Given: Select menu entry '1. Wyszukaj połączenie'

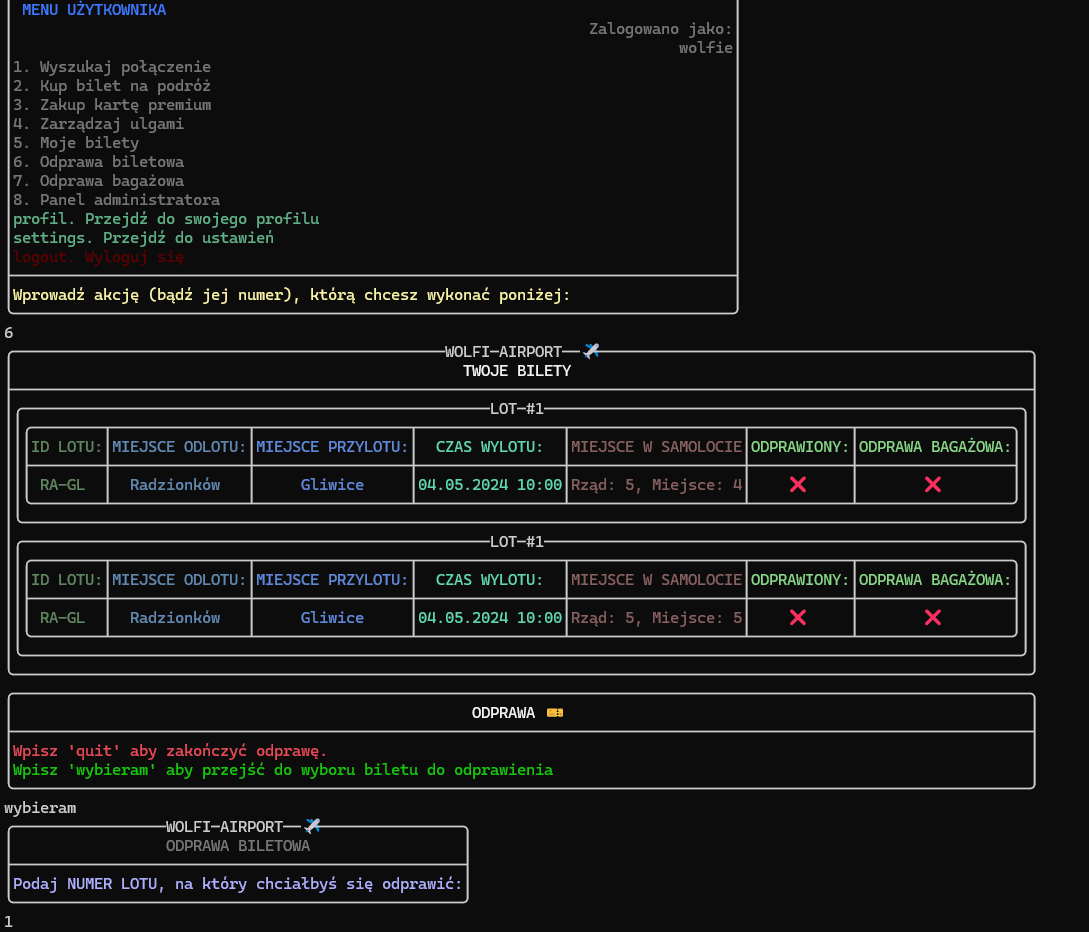Looking at the screenshot, I should click(112, 67).
